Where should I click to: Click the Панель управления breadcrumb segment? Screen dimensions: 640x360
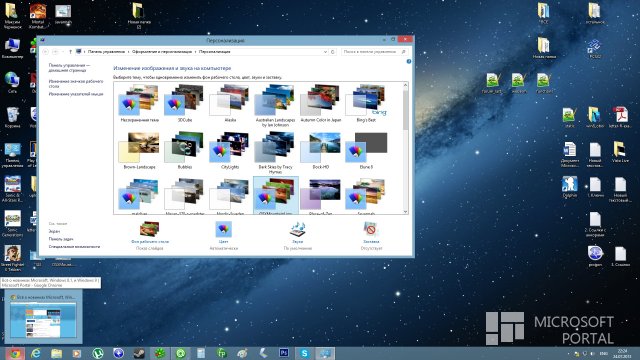[106, 52]
